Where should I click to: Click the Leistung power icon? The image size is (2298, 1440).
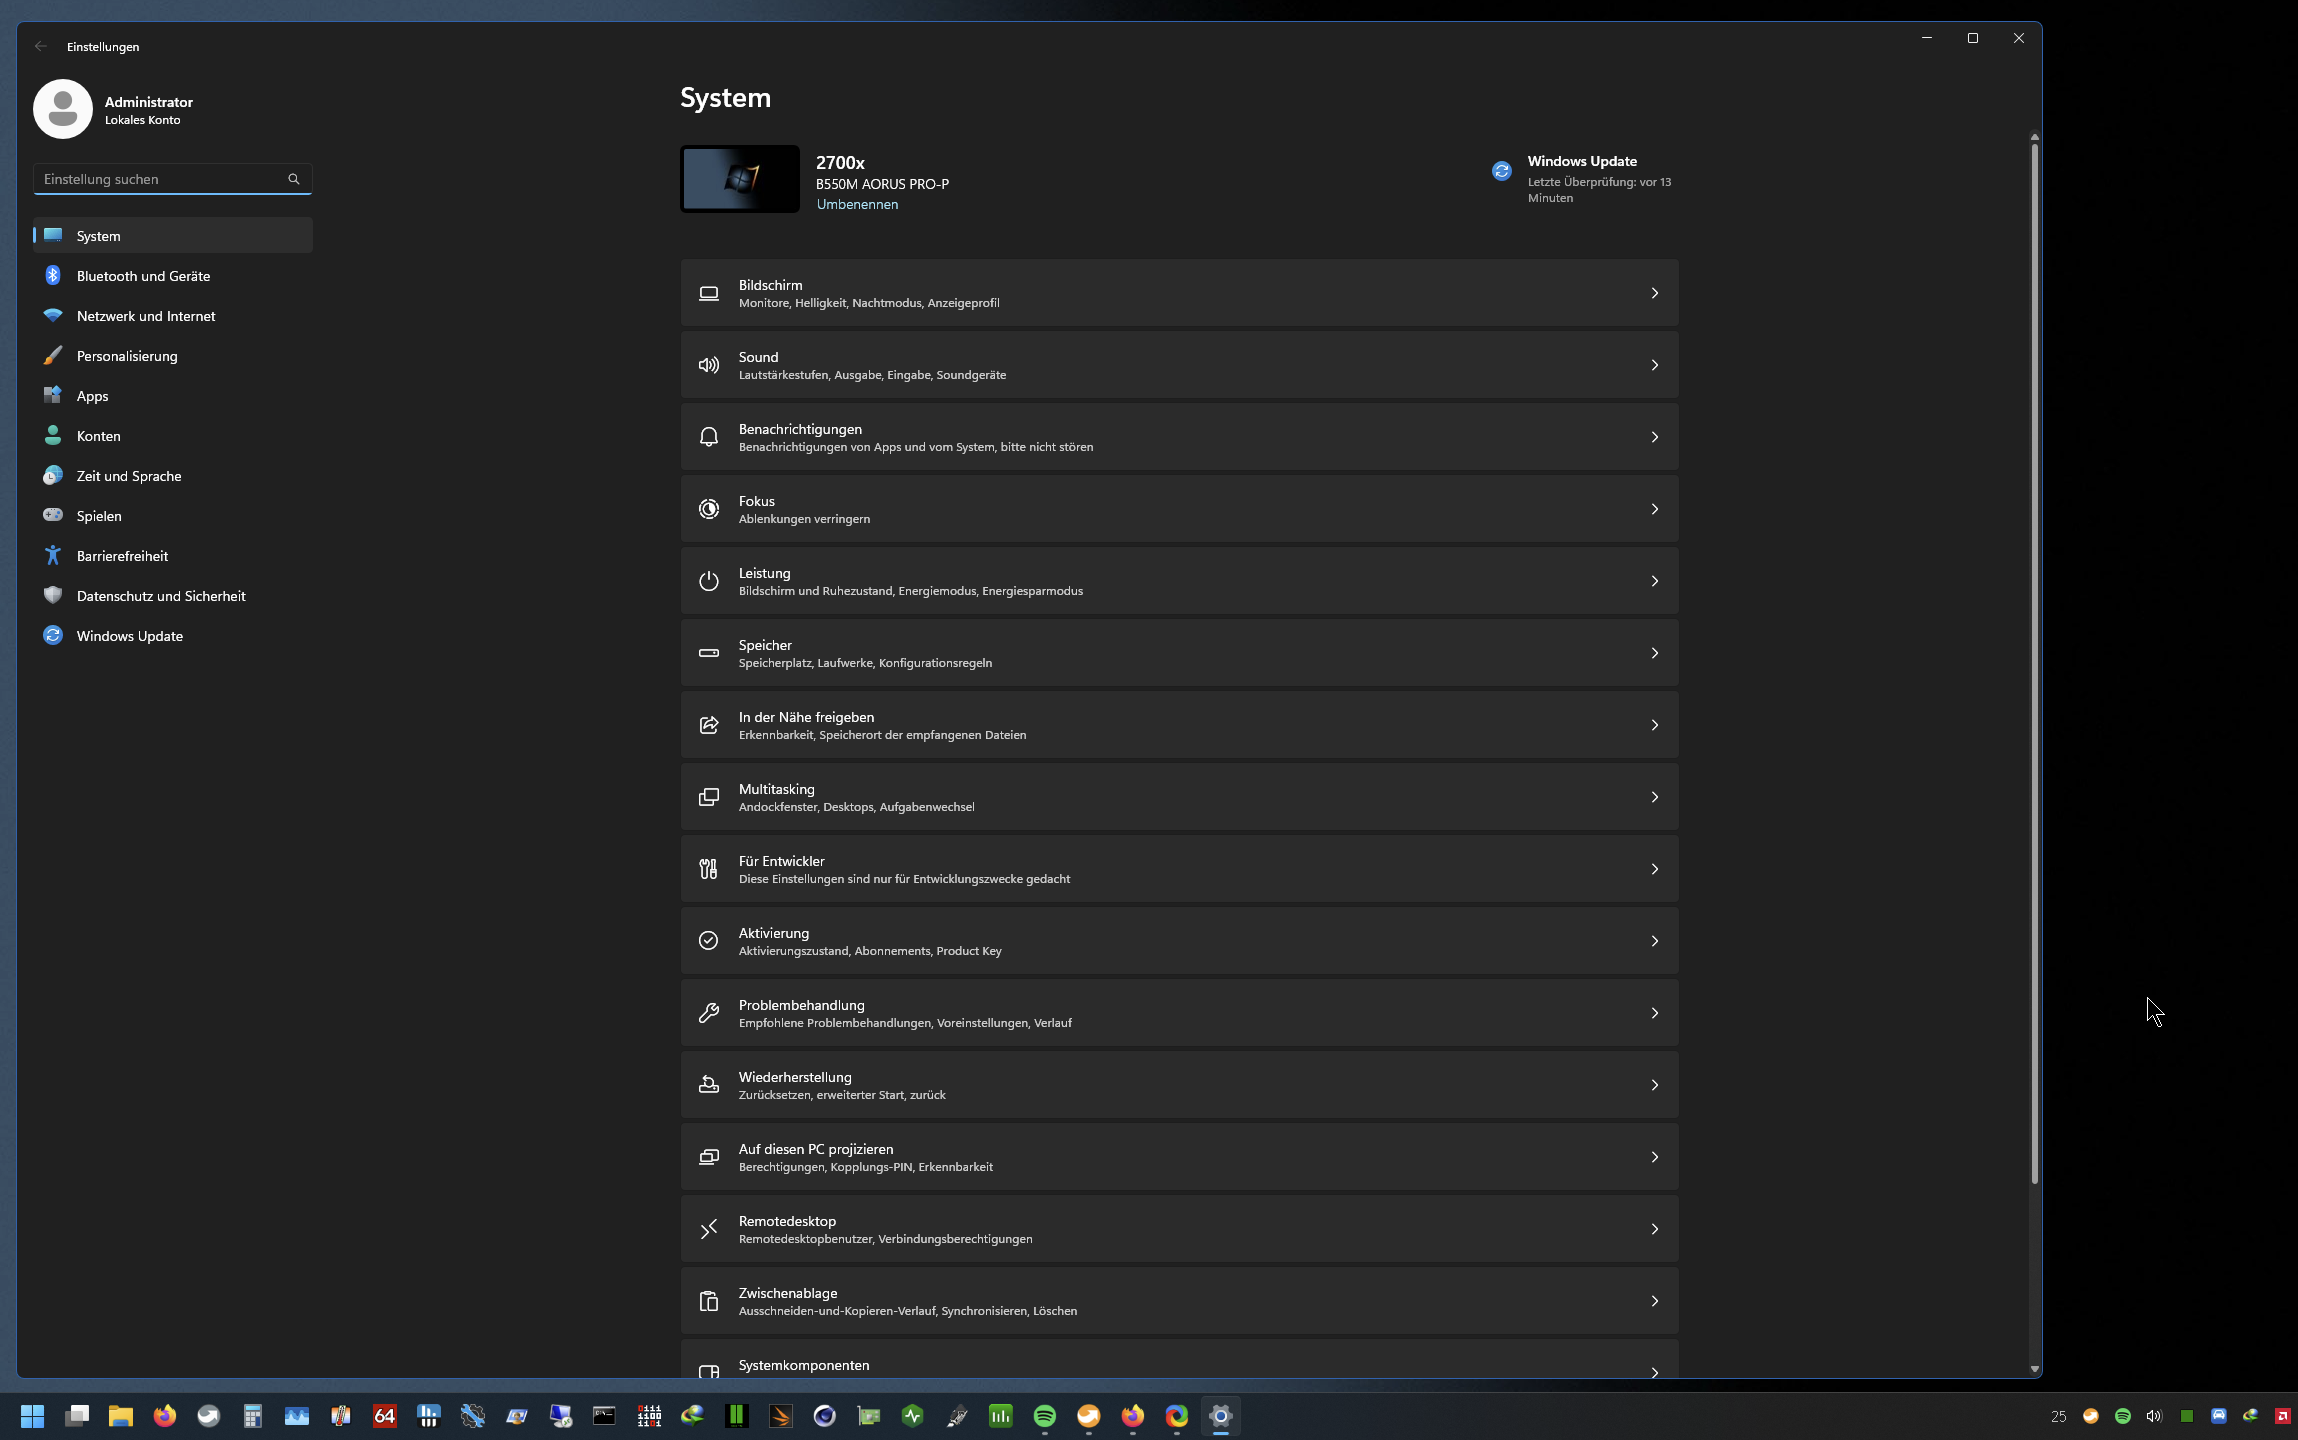[x=709, y=581]
